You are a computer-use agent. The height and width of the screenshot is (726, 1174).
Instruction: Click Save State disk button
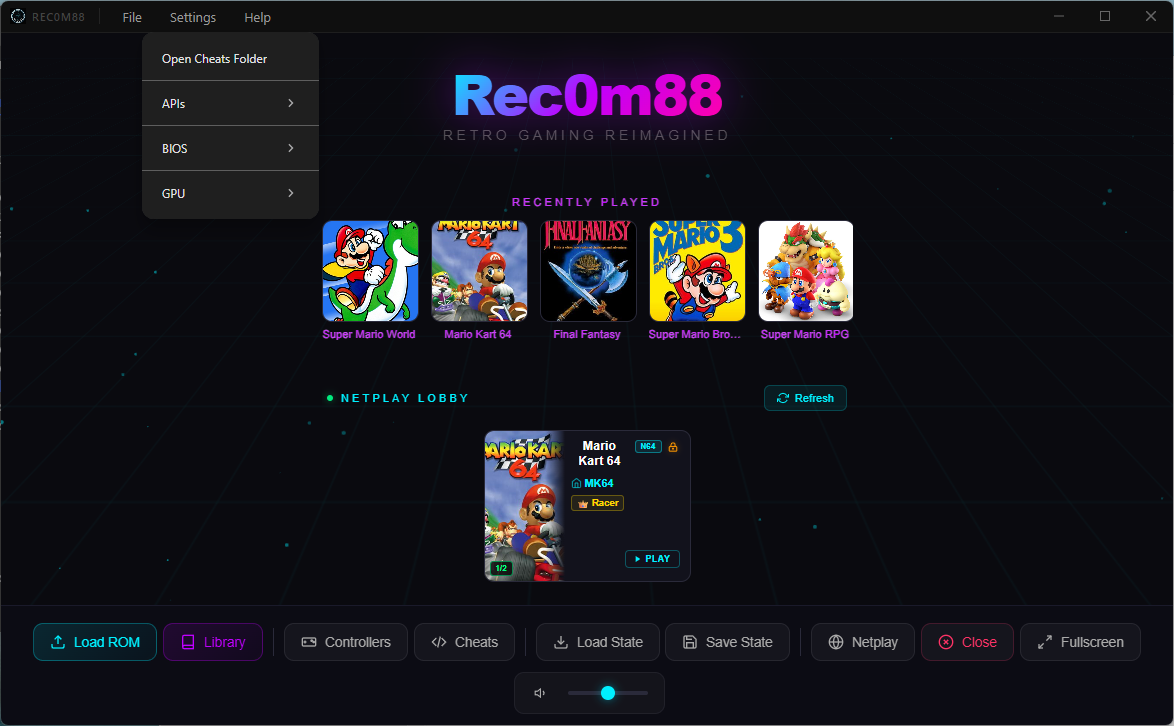727,642
